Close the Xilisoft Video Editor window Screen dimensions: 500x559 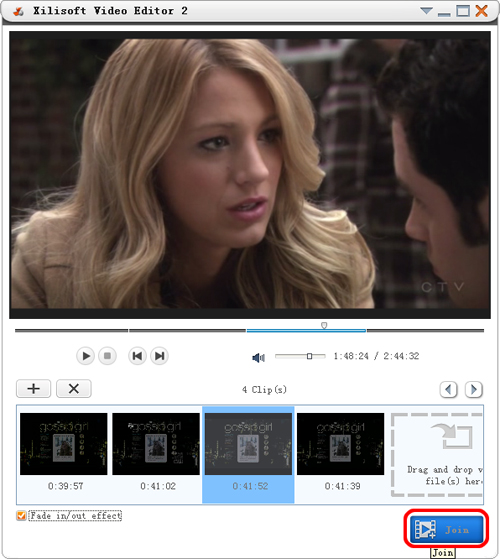[x=481, y=11]
